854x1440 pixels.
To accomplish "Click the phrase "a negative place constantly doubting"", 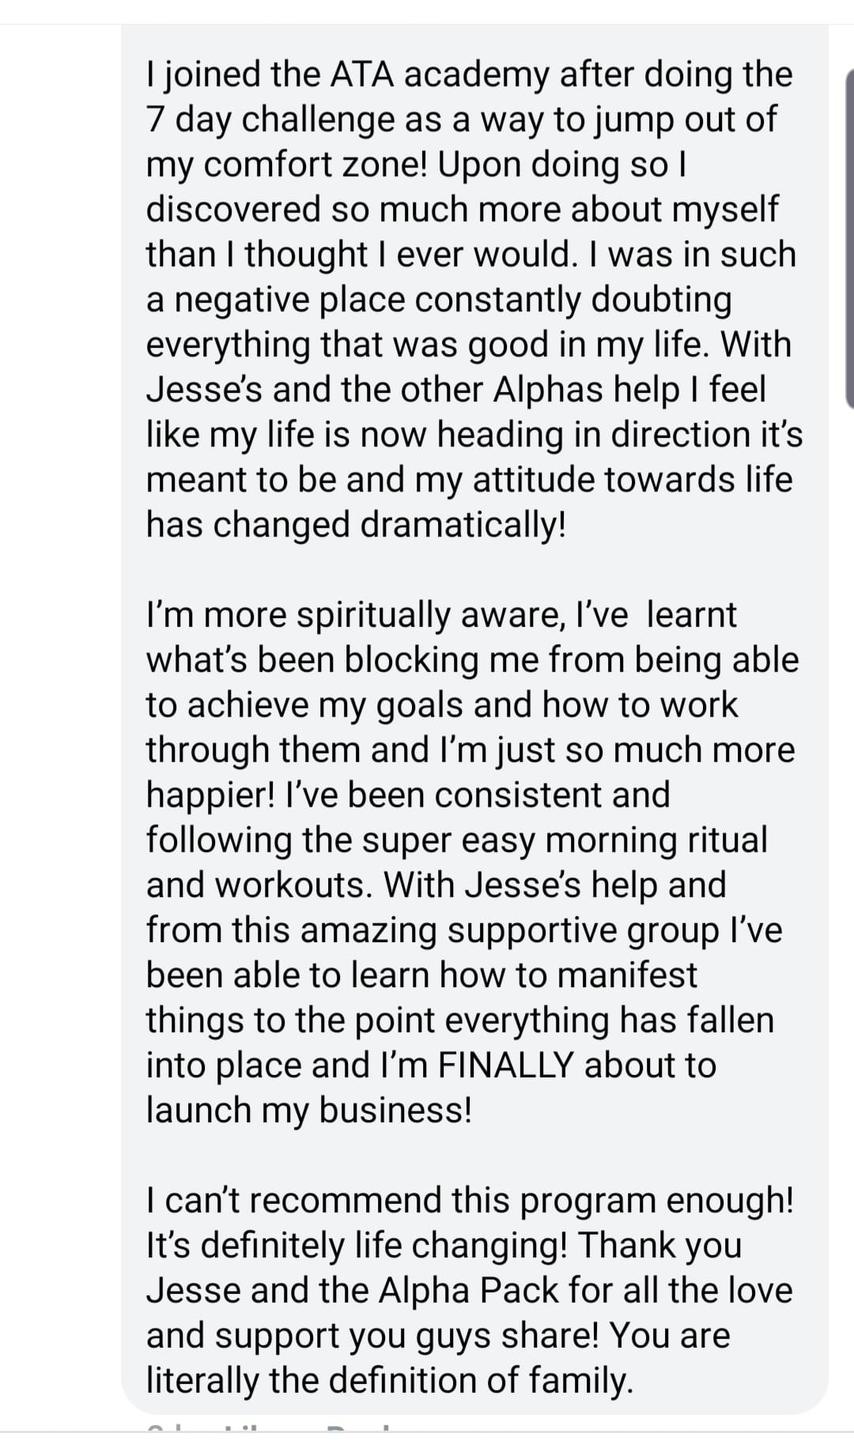I will [439, 300].
